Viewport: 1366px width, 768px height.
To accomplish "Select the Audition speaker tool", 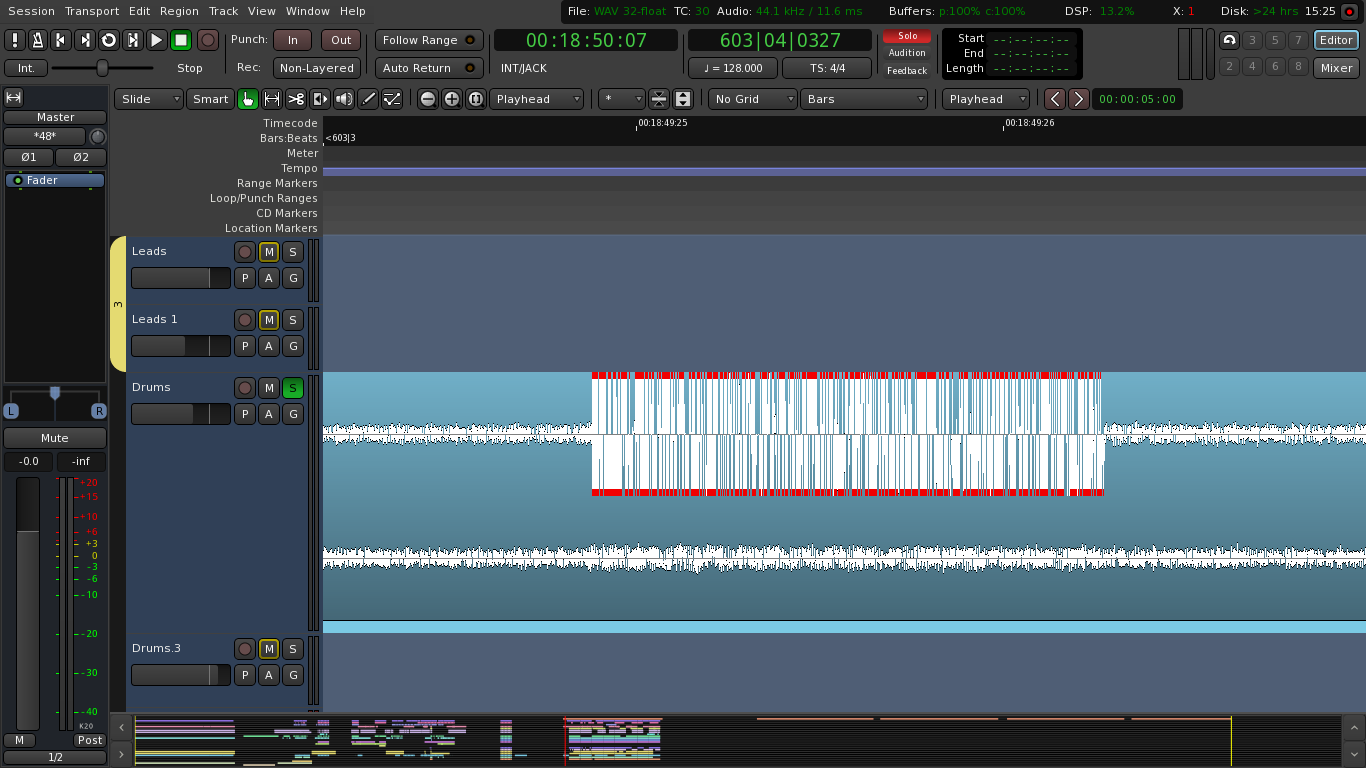I will coord(344,99).
